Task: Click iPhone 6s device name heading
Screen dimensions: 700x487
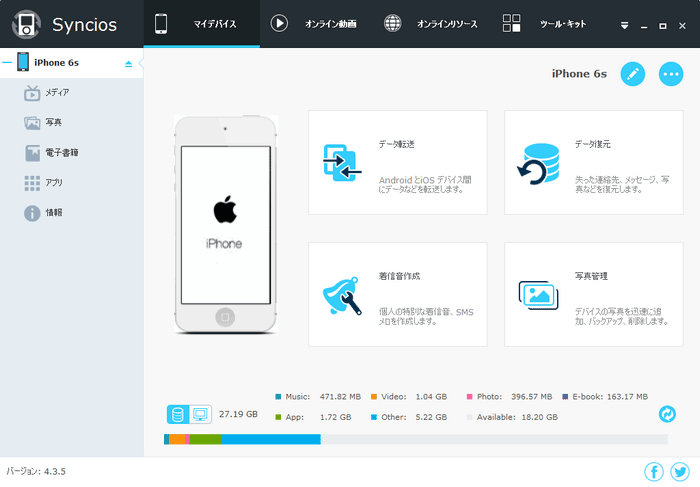Action: (x=579, y=74)
